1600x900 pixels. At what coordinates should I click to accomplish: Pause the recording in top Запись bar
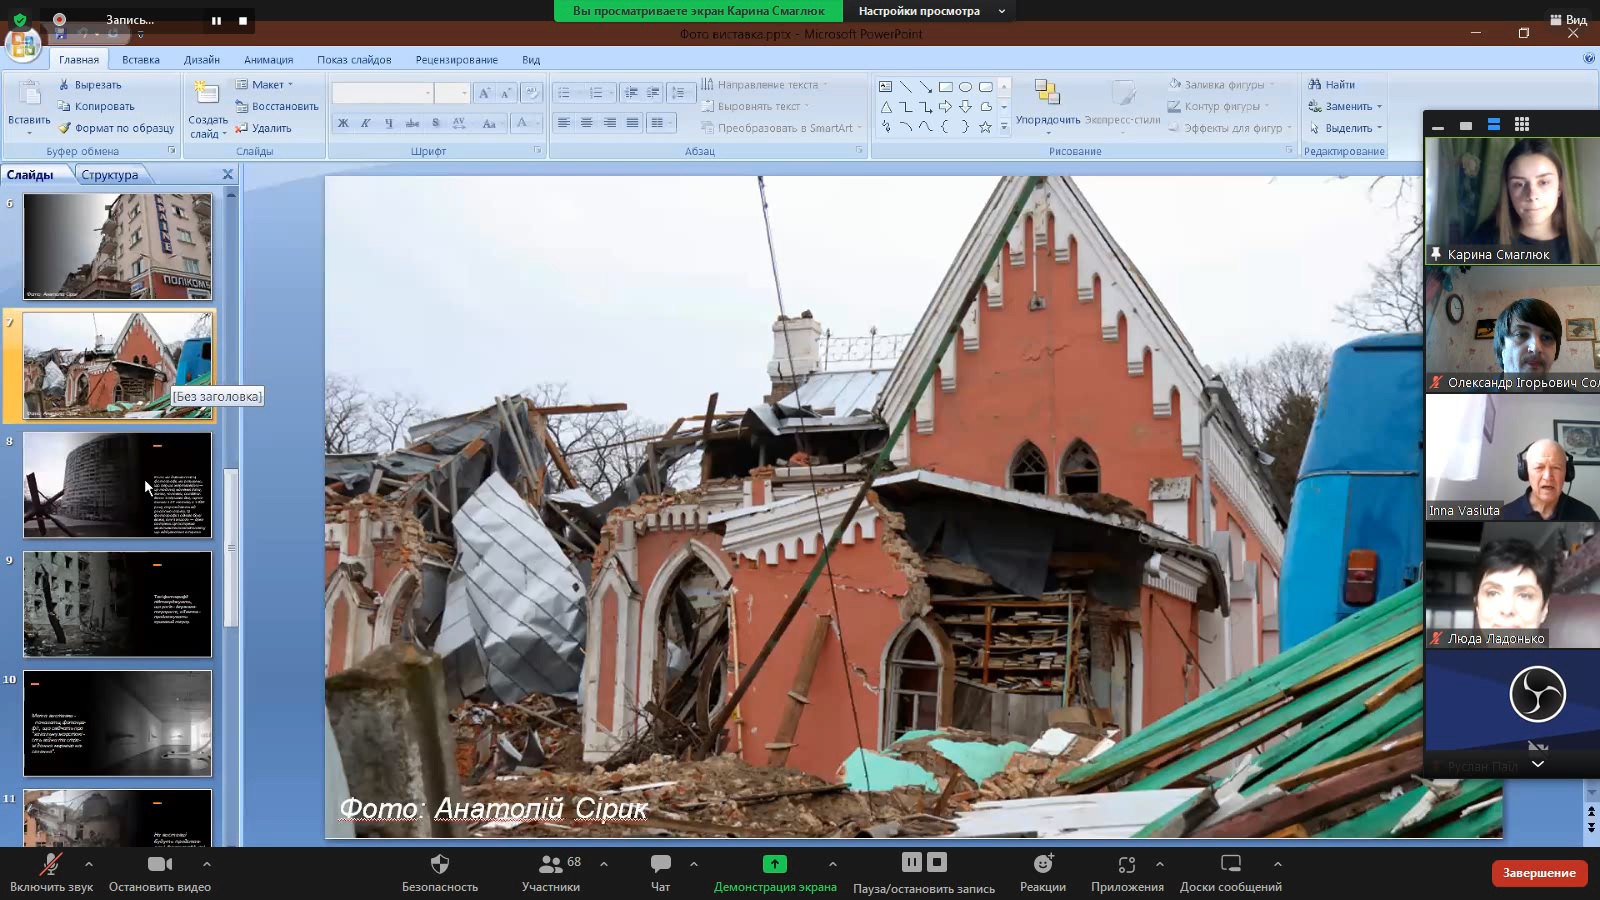coord(216,20)
